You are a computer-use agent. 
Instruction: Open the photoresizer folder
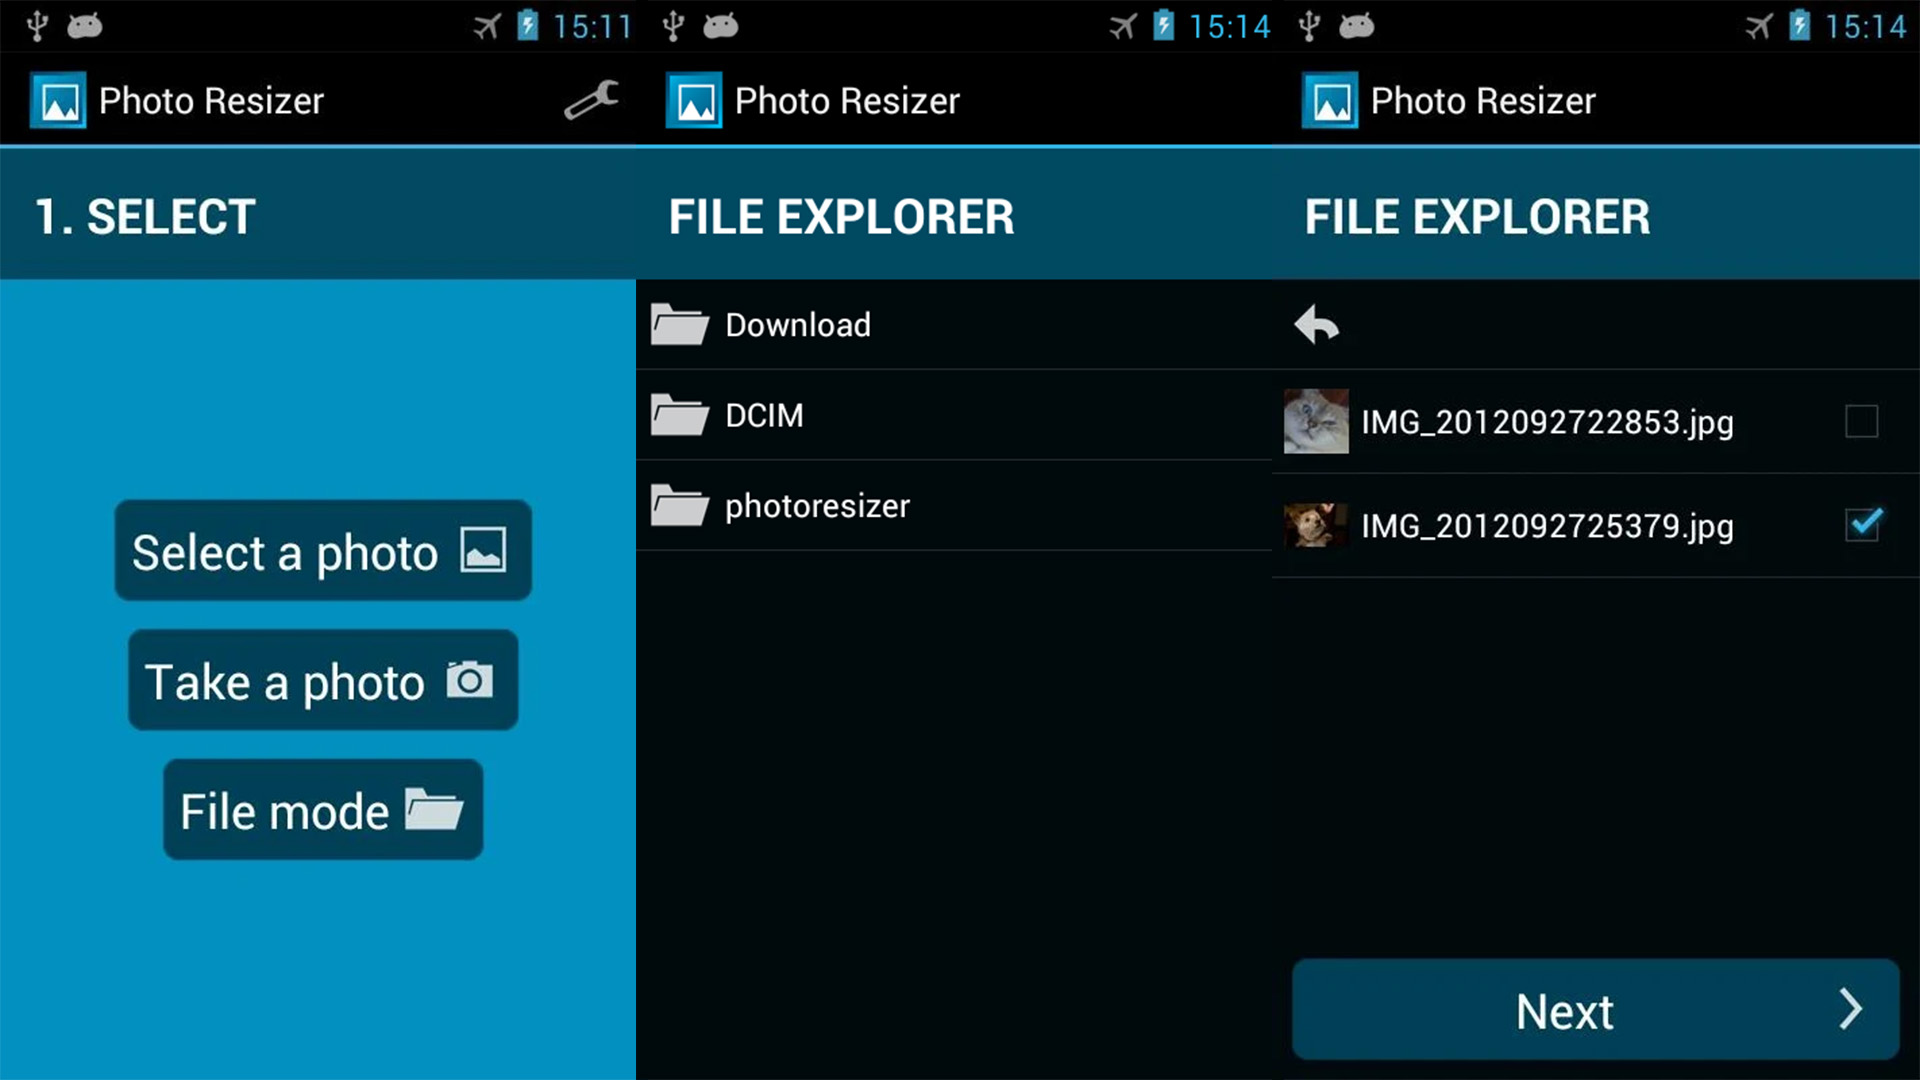click(x=954, y=506)
